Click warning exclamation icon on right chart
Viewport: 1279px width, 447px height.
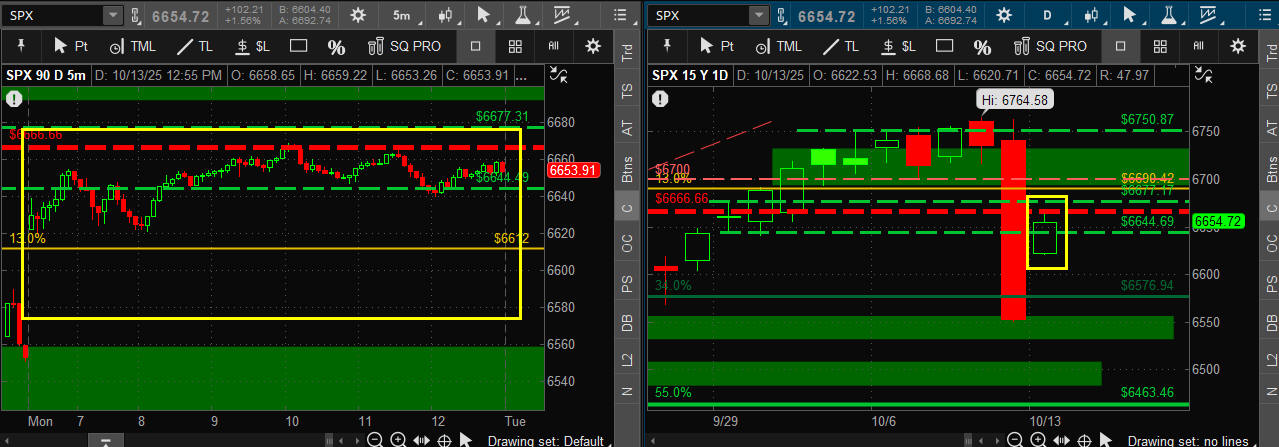coord(660,98)
